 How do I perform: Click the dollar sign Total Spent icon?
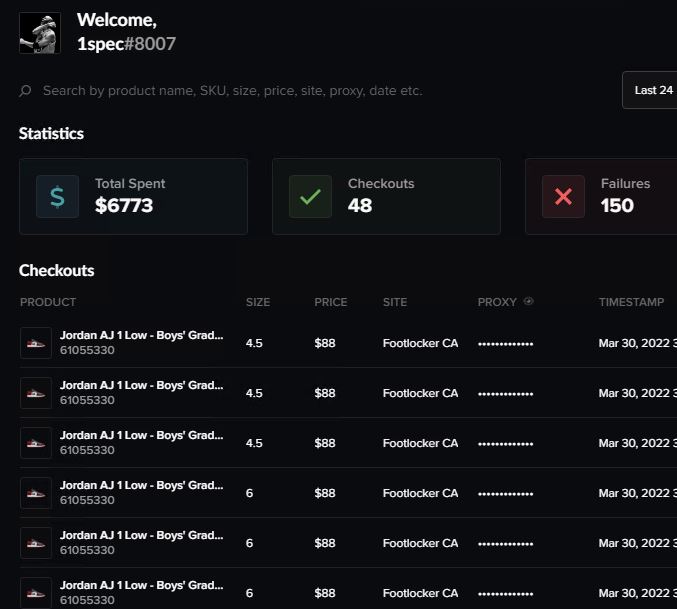(x=57, y=196)
